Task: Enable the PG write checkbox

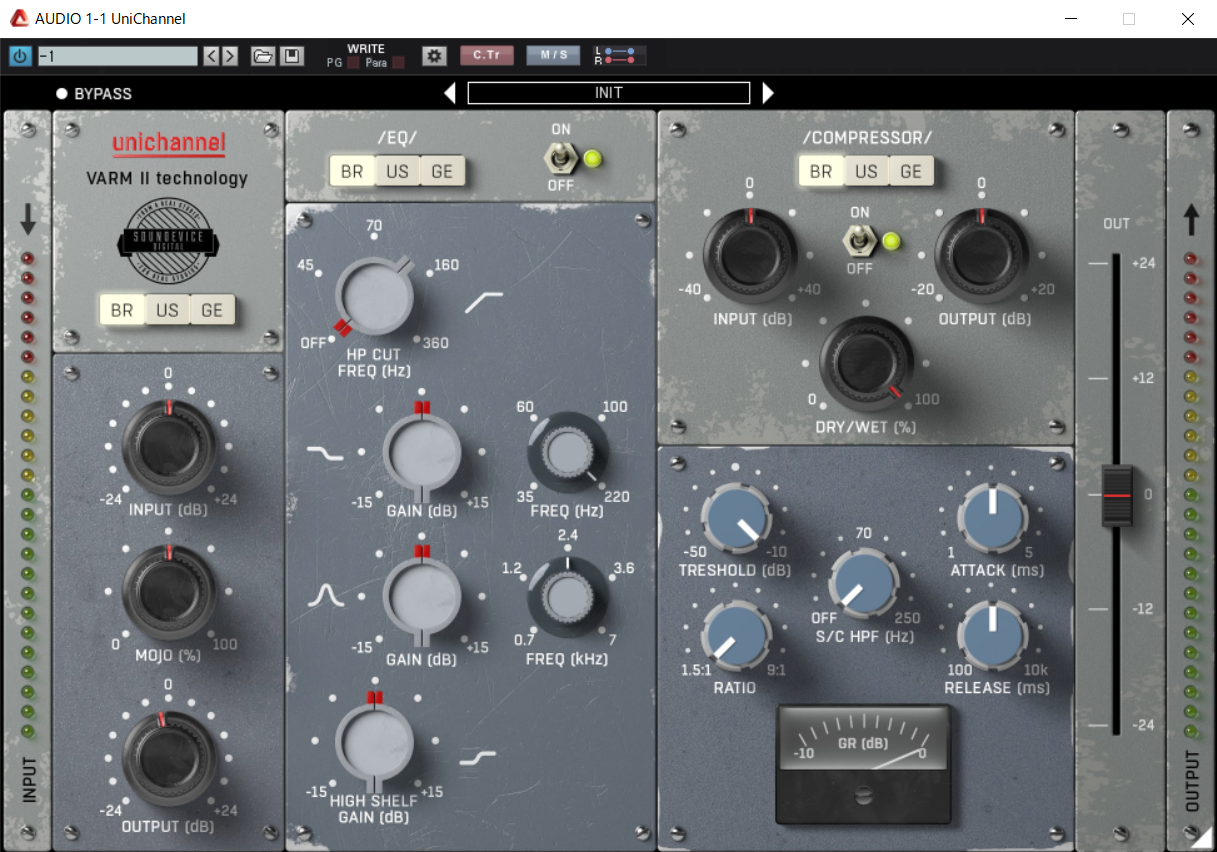Action: pos(353,63)
